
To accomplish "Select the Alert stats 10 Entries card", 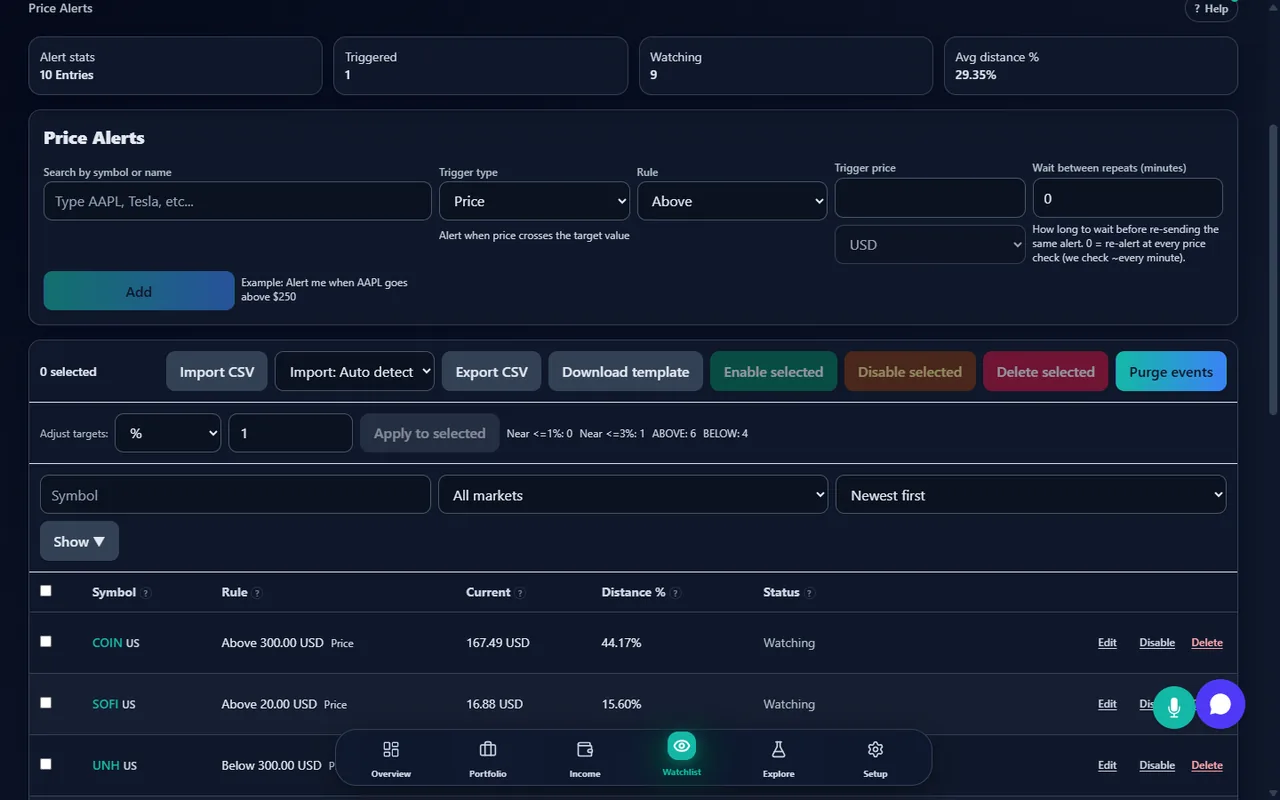I will [175, 66].
